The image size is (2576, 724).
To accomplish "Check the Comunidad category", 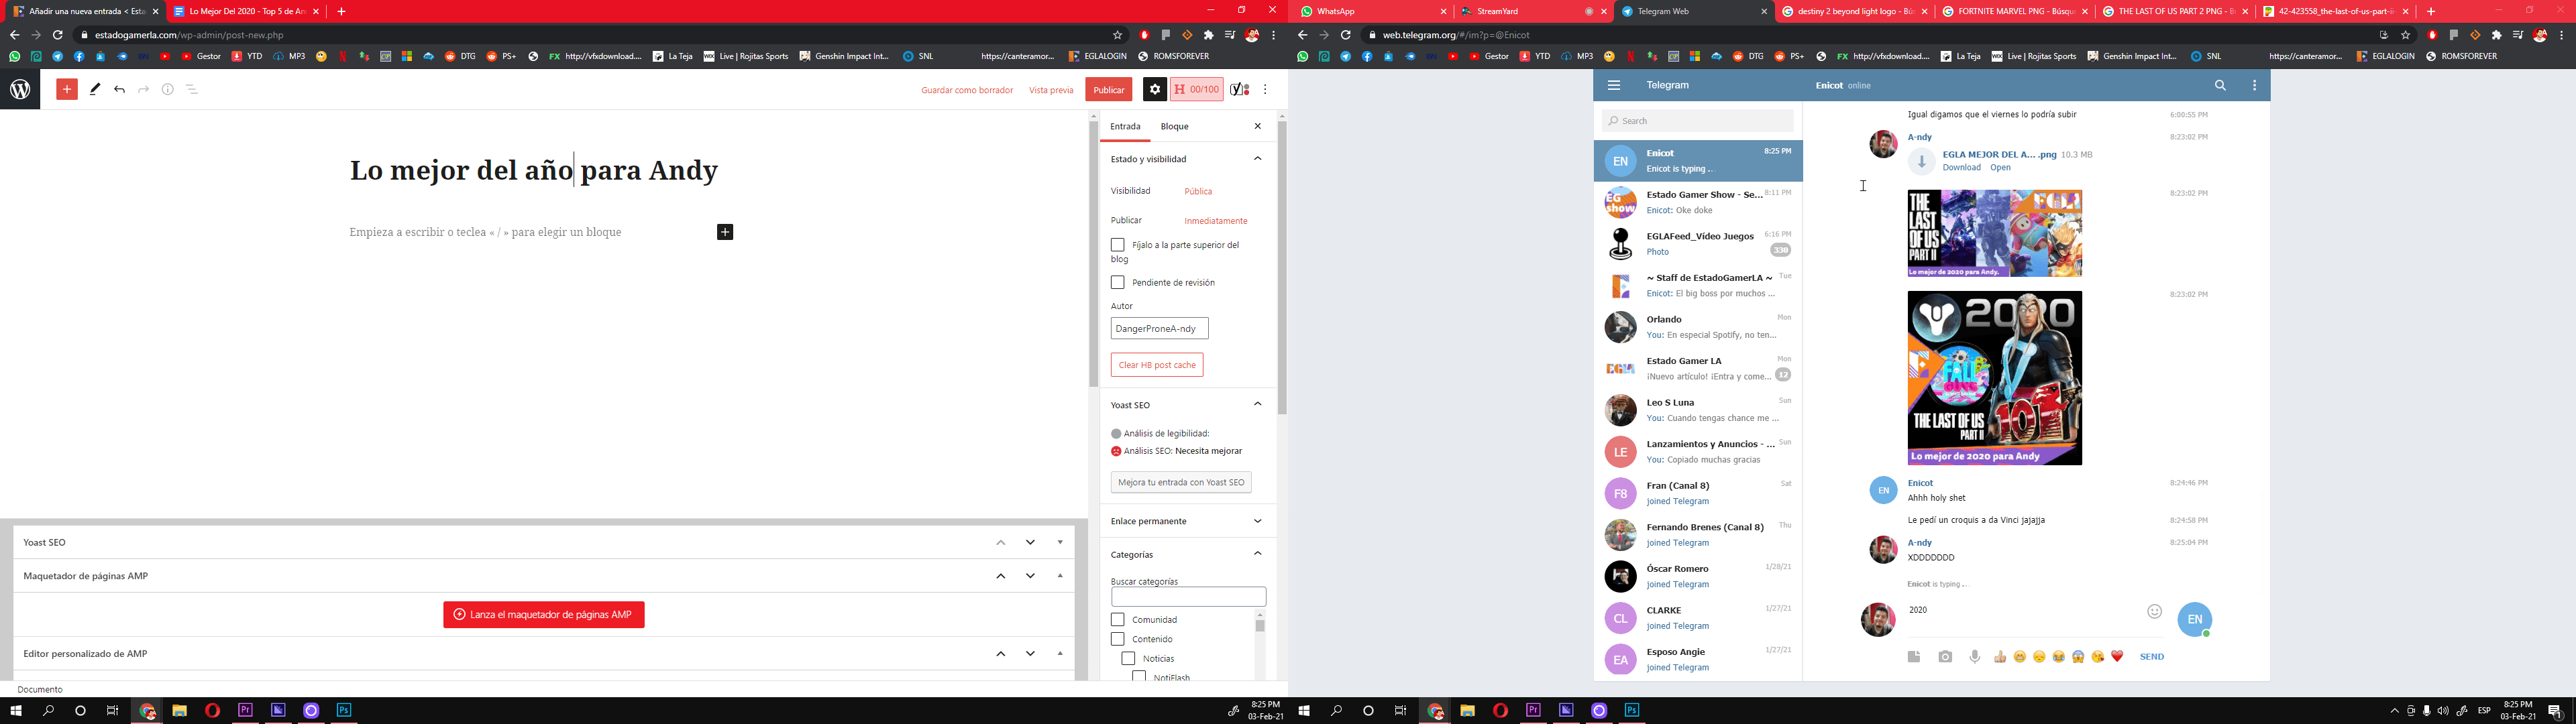I will (x=1118, y=619).
